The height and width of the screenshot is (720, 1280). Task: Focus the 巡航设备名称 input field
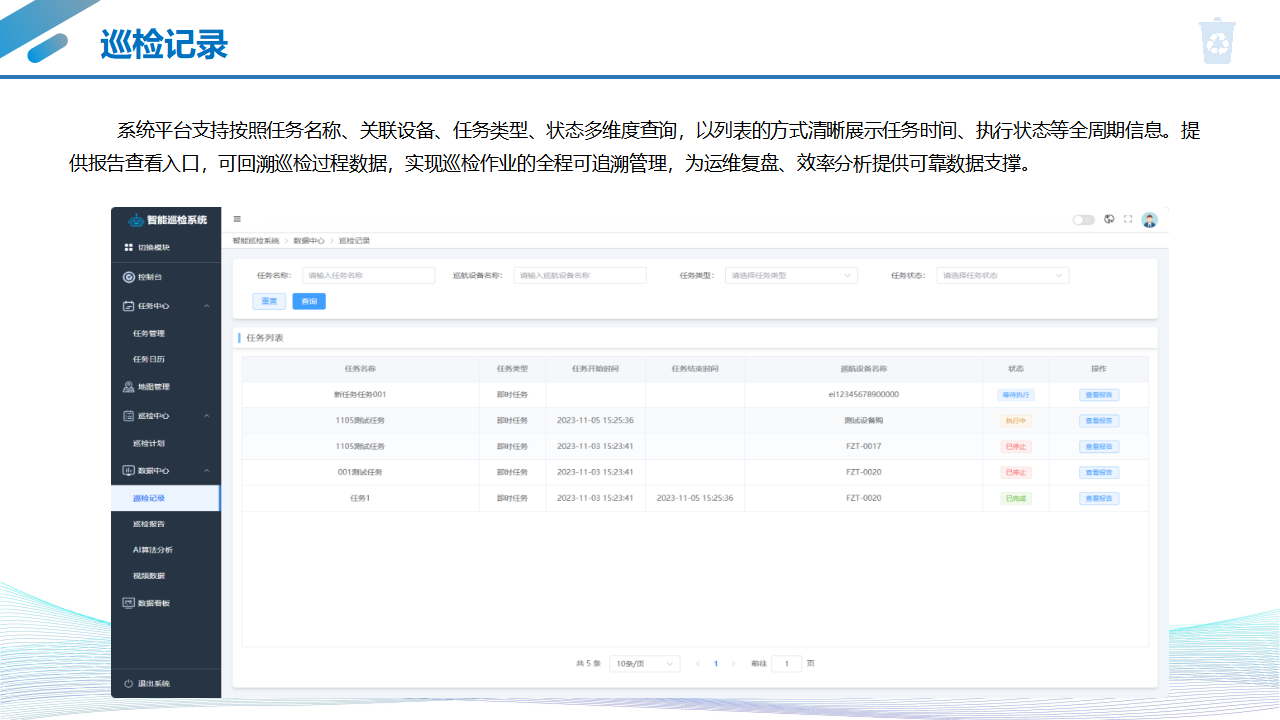[580, 275]
